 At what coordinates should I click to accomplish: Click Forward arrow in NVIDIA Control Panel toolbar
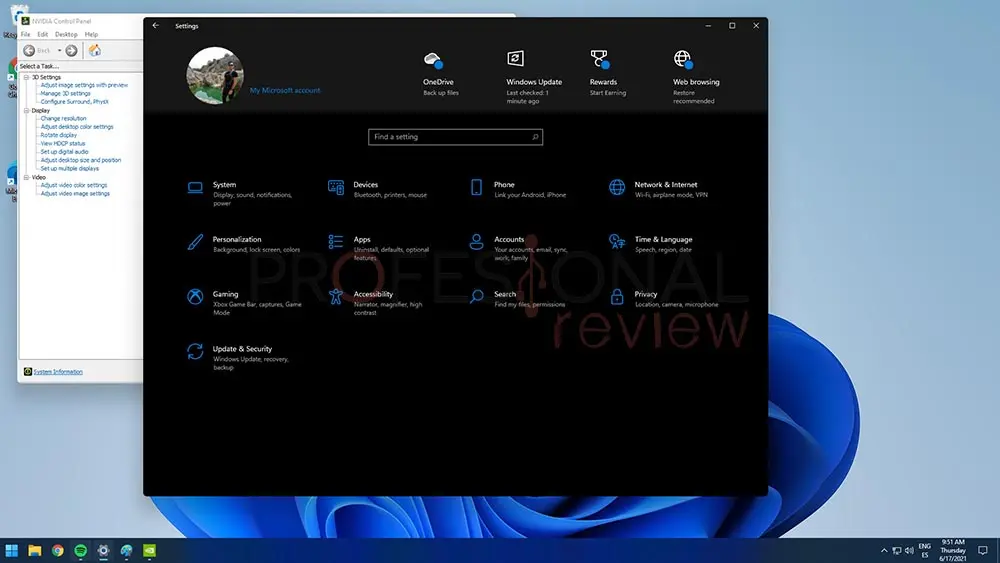[x=71, y=50]
